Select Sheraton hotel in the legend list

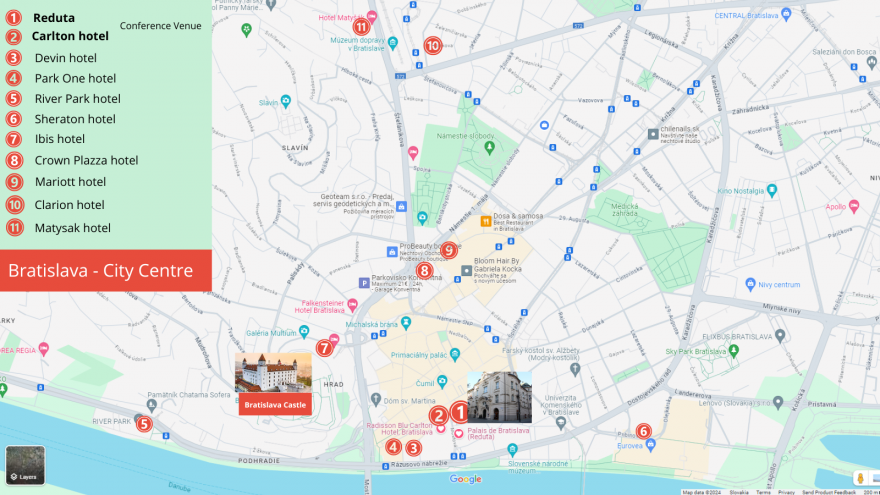pyautogui.click(x=74, y=119)
